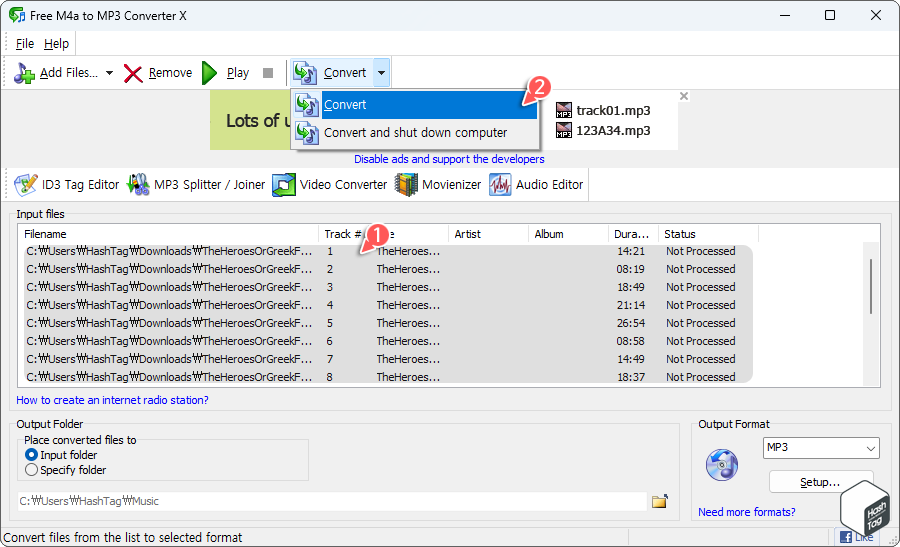
Task: Launch the Movienizer tool
Action: click(x=438, y=185)
